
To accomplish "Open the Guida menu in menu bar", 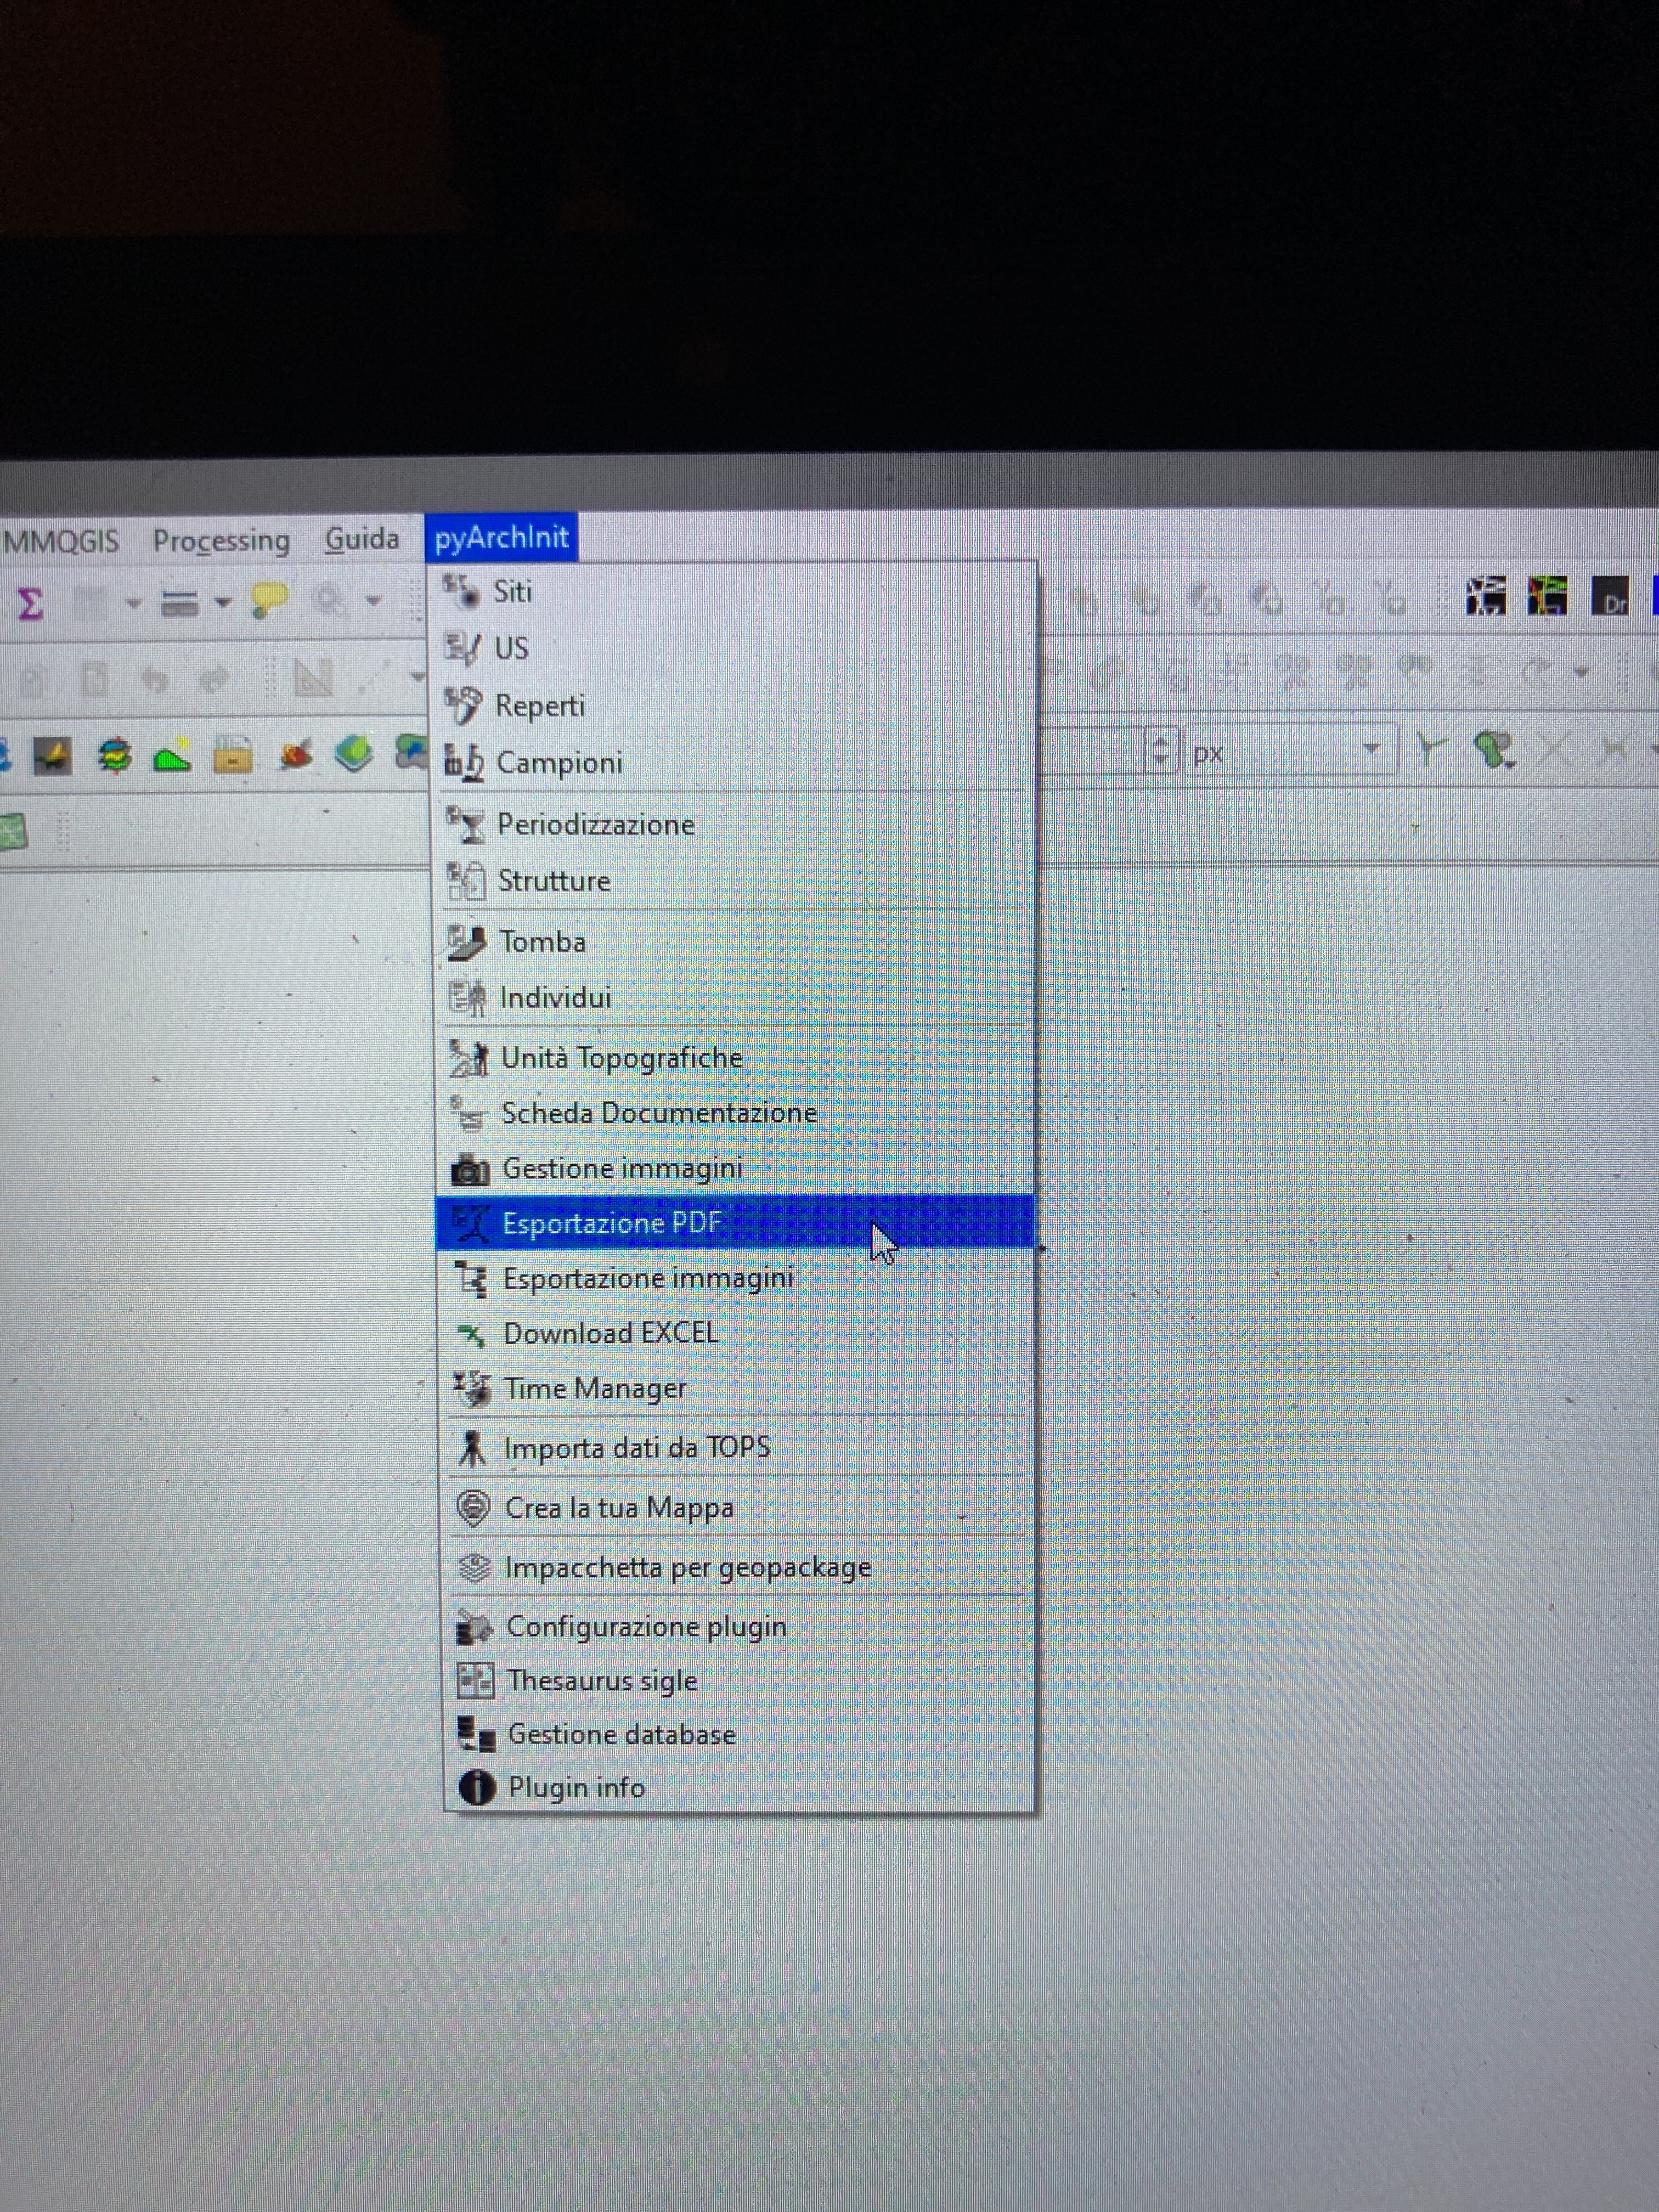I will 362,539.
